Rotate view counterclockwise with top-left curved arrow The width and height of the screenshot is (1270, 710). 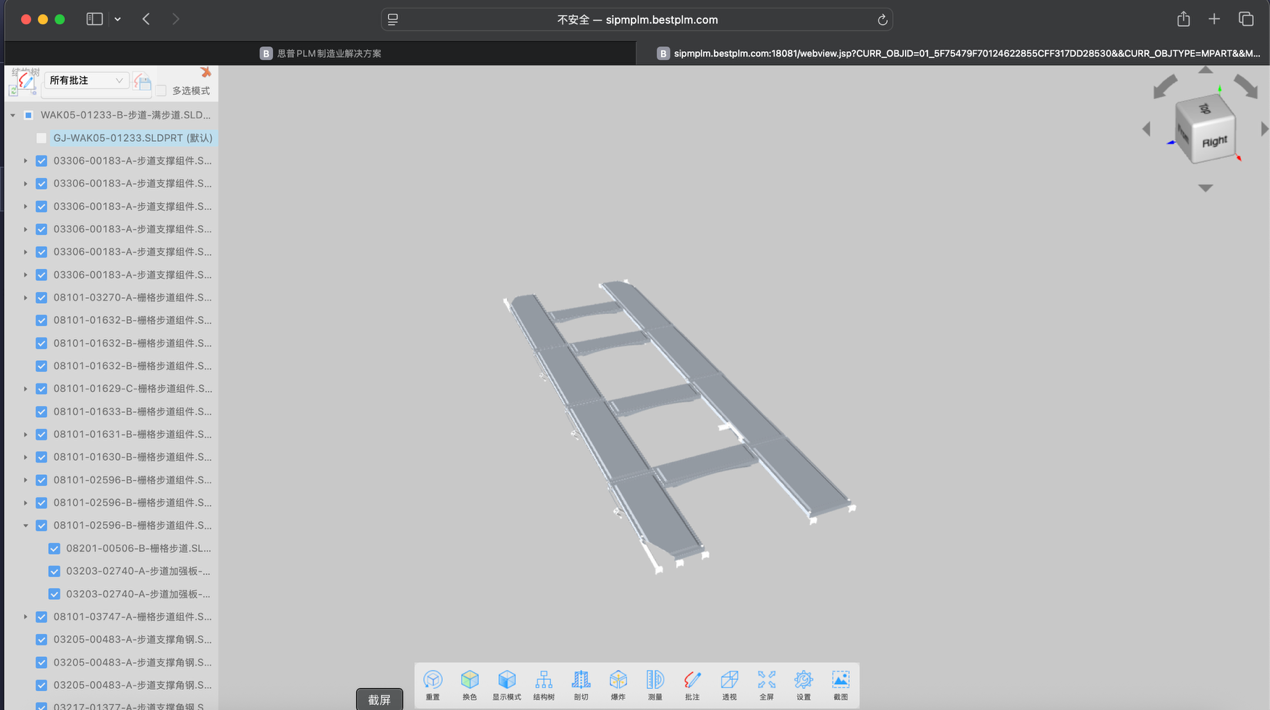[1165, 87]
